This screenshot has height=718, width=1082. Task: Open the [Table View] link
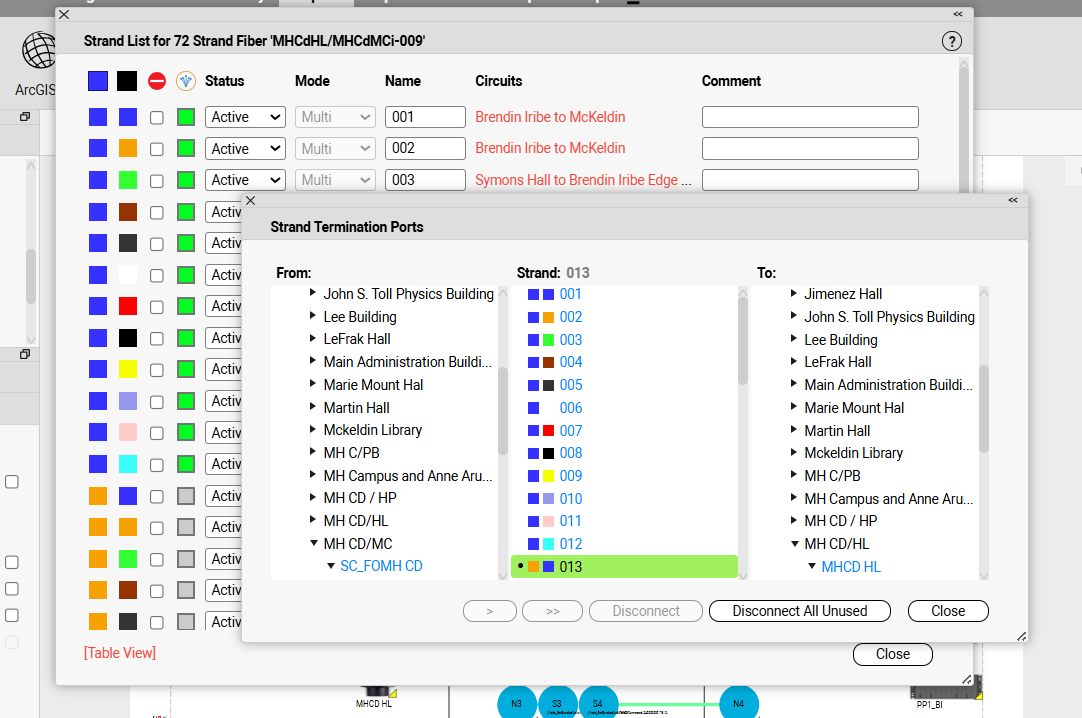tap(120, 653)
